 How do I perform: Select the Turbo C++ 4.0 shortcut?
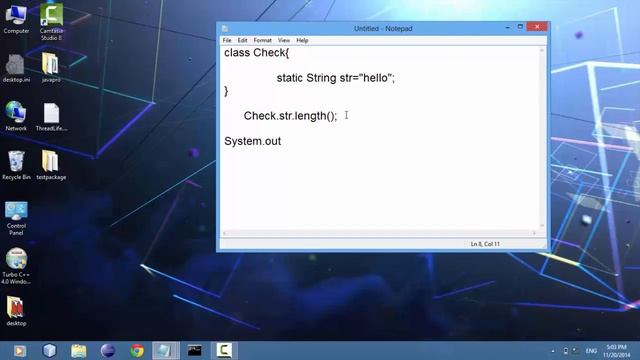16,266
